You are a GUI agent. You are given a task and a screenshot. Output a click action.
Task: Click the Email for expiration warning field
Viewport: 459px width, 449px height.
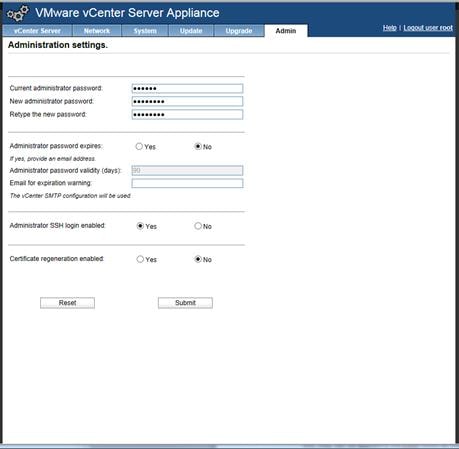click(x=187, y=183)
